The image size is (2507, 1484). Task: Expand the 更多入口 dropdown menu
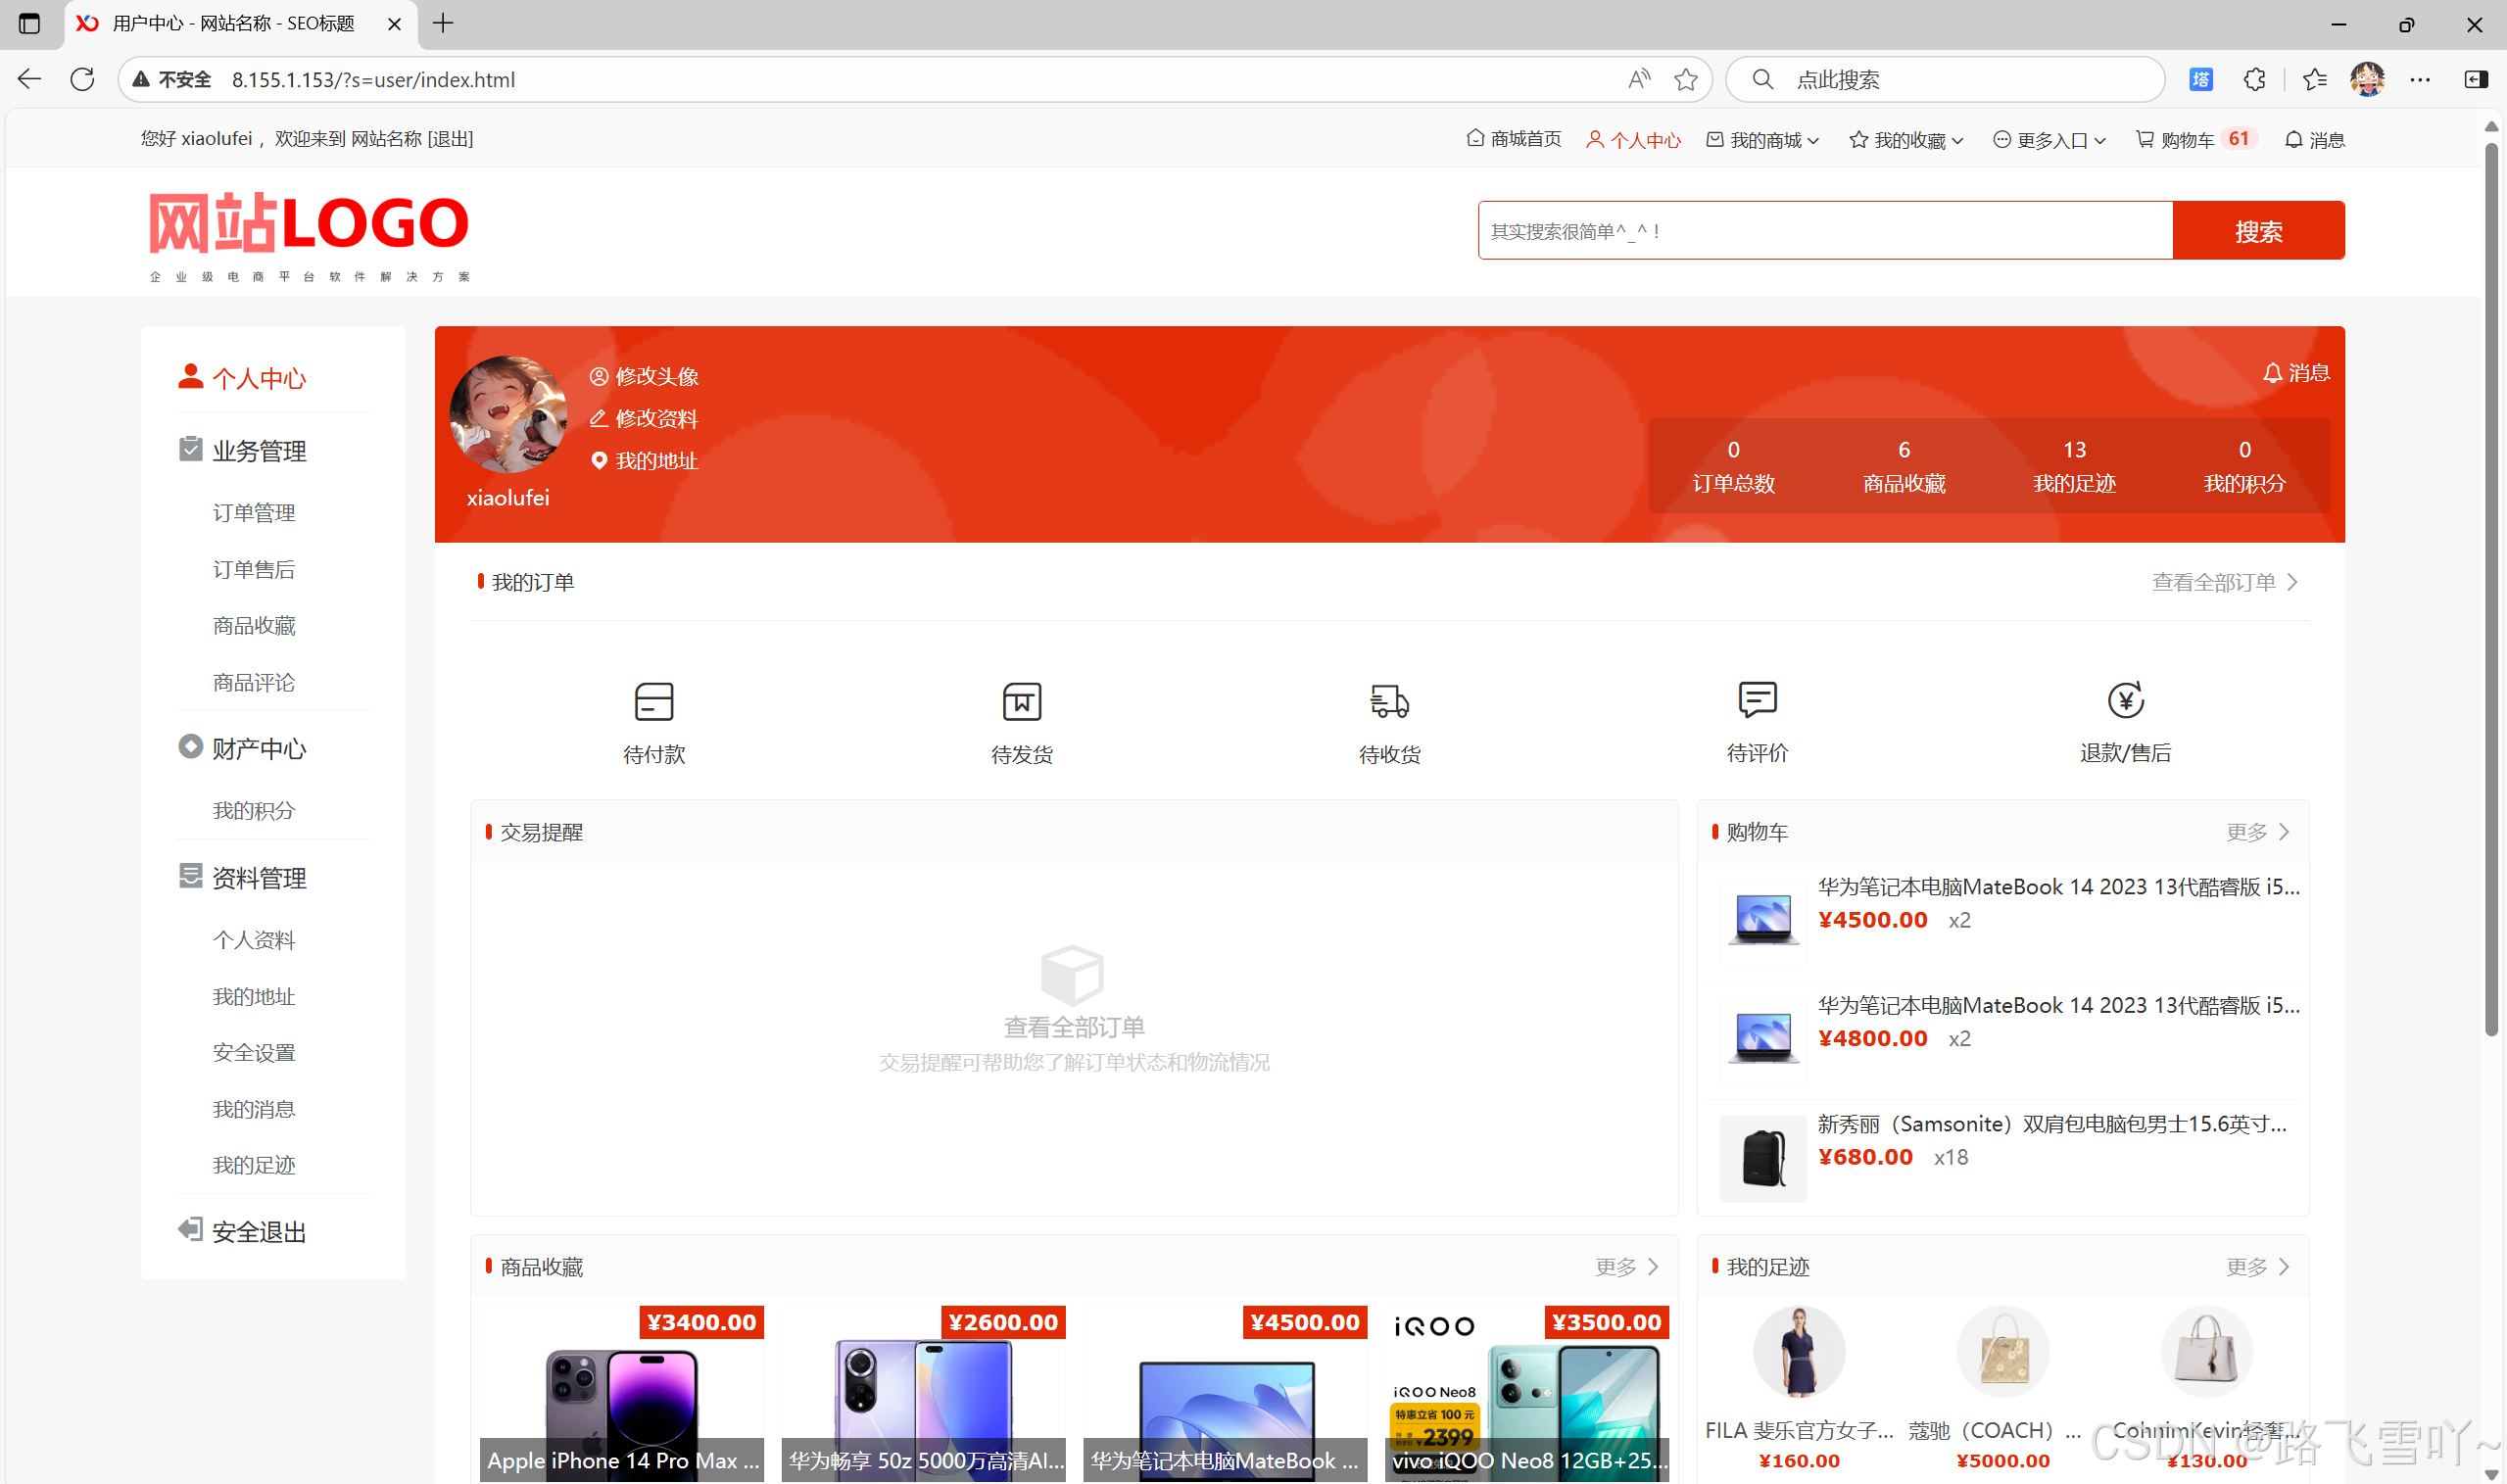click(x=2049, y=140)
